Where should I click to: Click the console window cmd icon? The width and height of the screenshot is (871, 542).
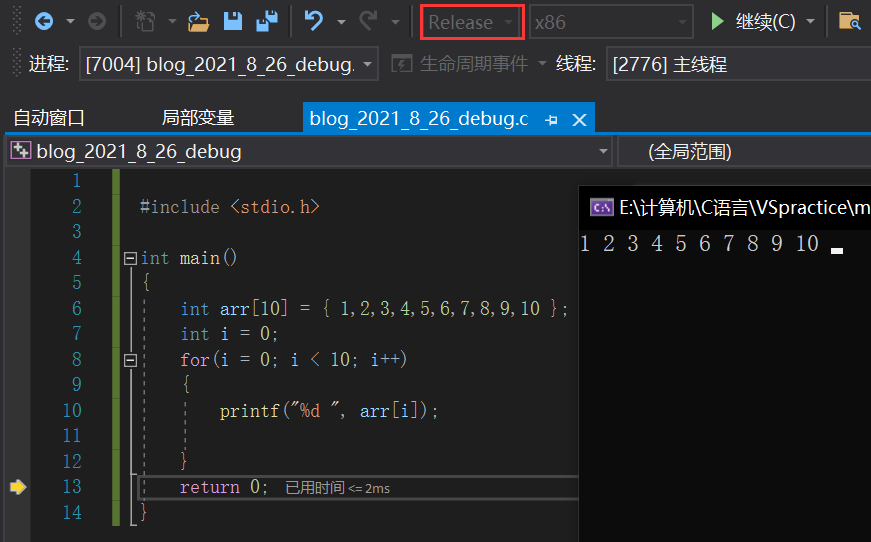pos(602,208)
